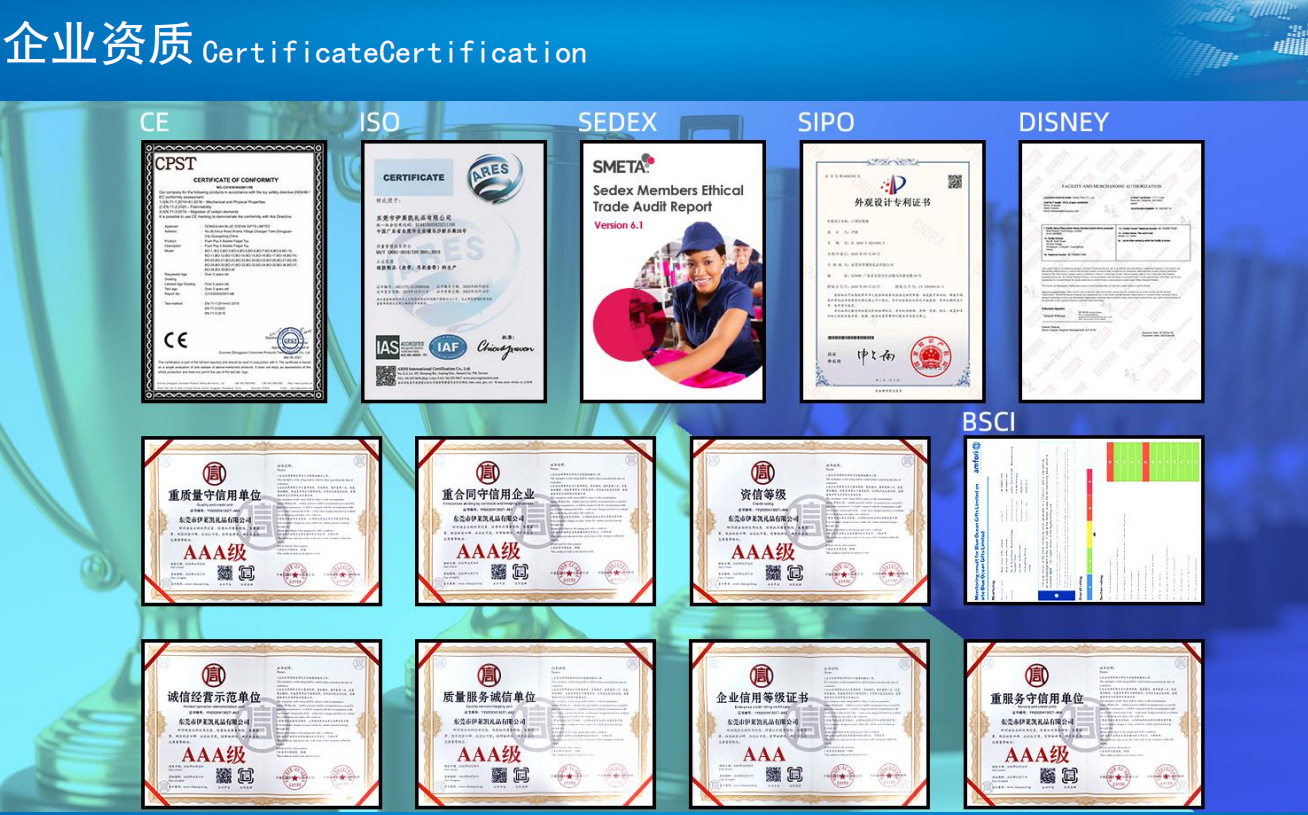Click the IAF badge on the ISO certificate

[448, 347]
